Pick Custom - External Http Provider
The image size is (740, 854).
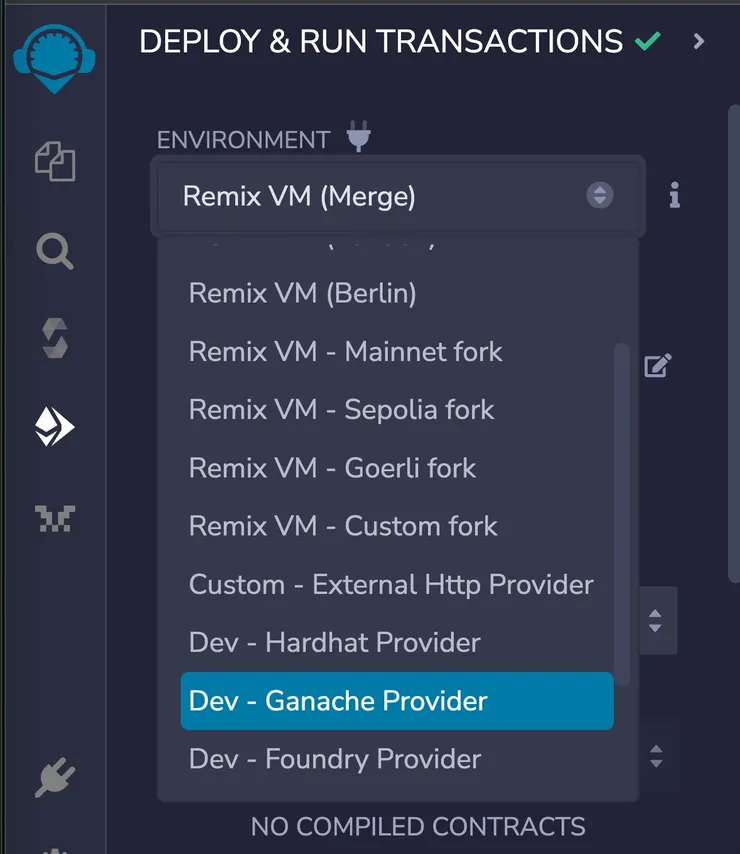[391, 584]
